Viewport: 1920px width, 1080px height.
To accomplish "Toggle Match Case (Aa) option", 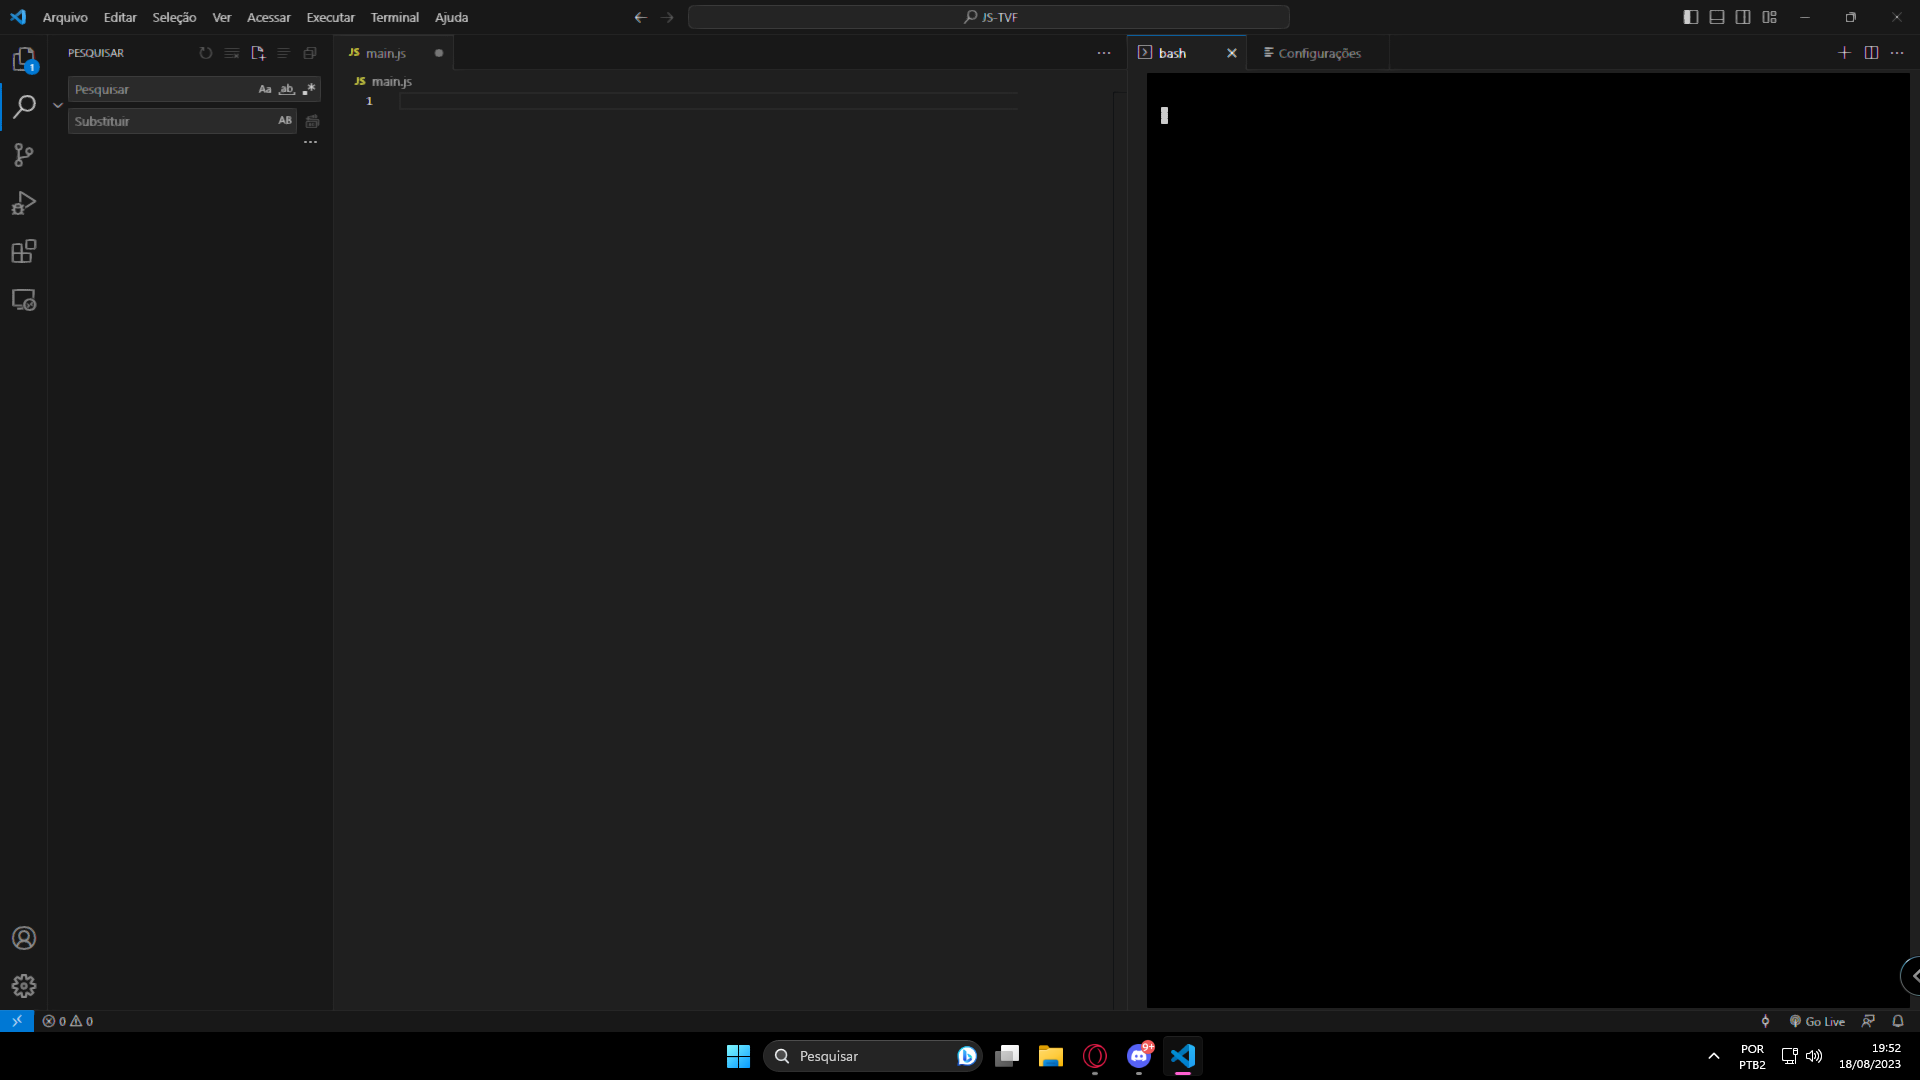I will point(265,89).
